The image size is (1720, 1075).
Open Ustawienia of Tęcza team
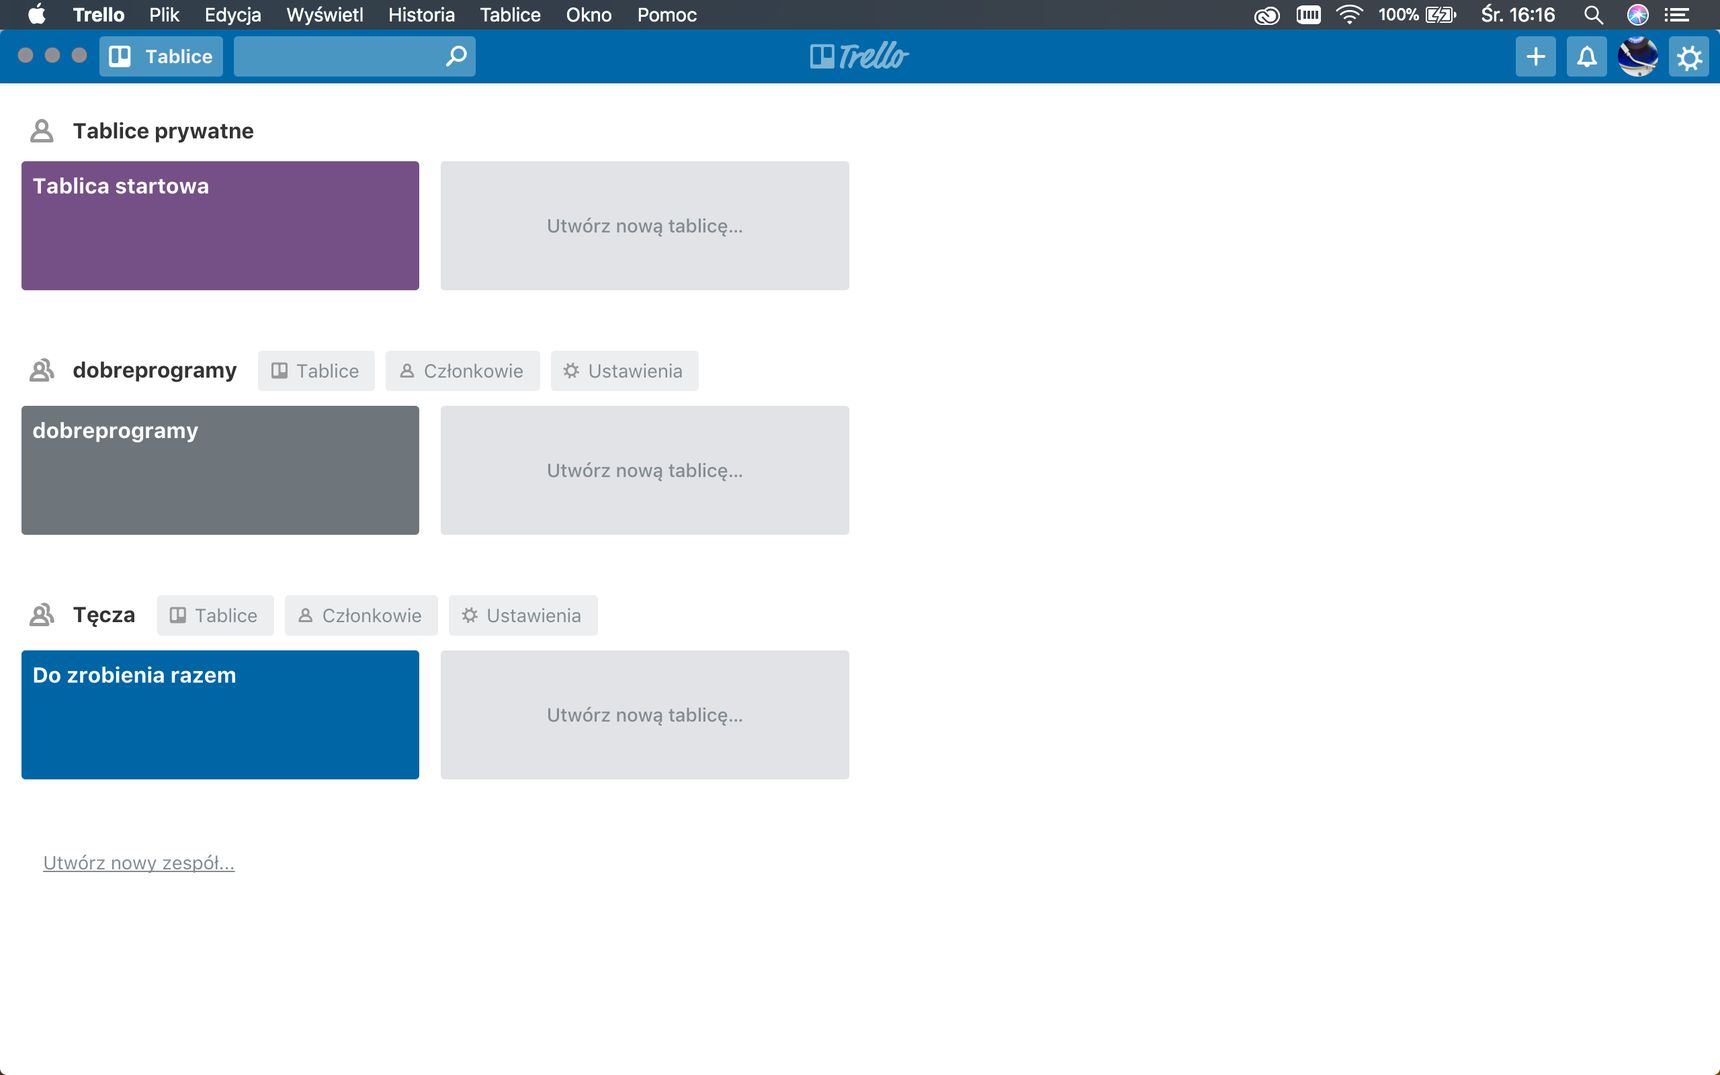click(523, 616)
